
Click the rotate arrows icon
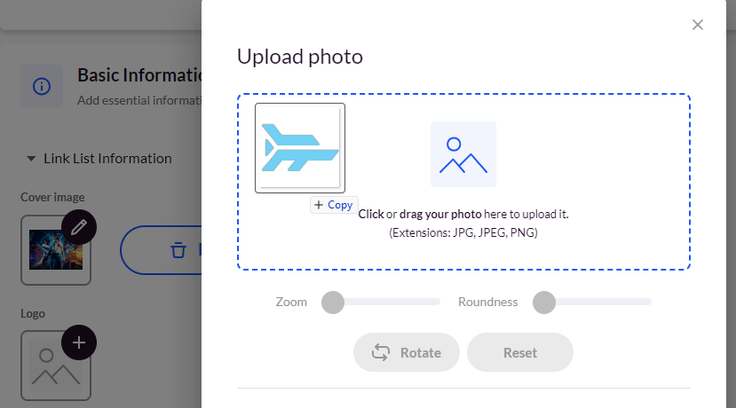coord(381,352)
